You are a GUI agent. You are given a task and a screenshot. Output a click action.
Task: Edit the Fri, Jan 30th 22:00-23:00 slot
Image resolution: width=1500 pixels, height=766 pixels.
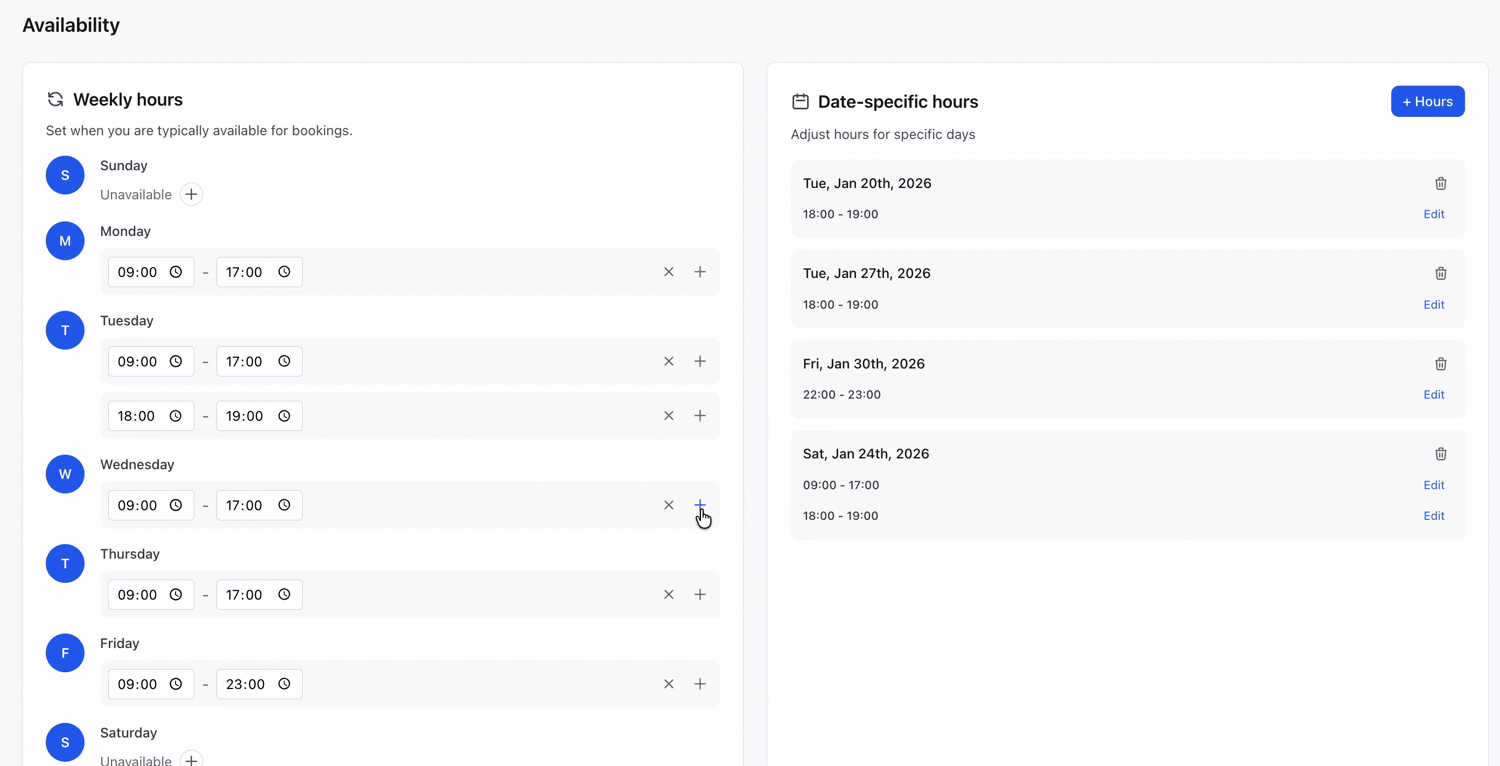click(1433, 394)
